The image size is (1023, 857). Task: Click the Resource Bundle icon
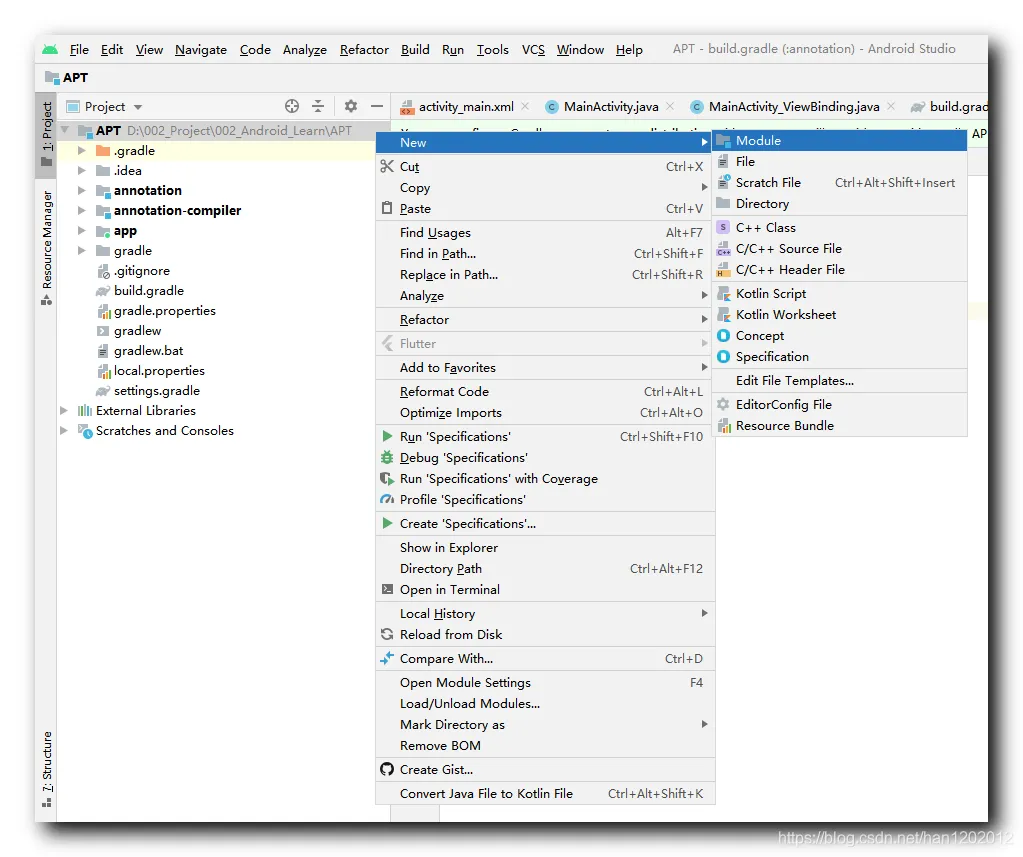723,425
